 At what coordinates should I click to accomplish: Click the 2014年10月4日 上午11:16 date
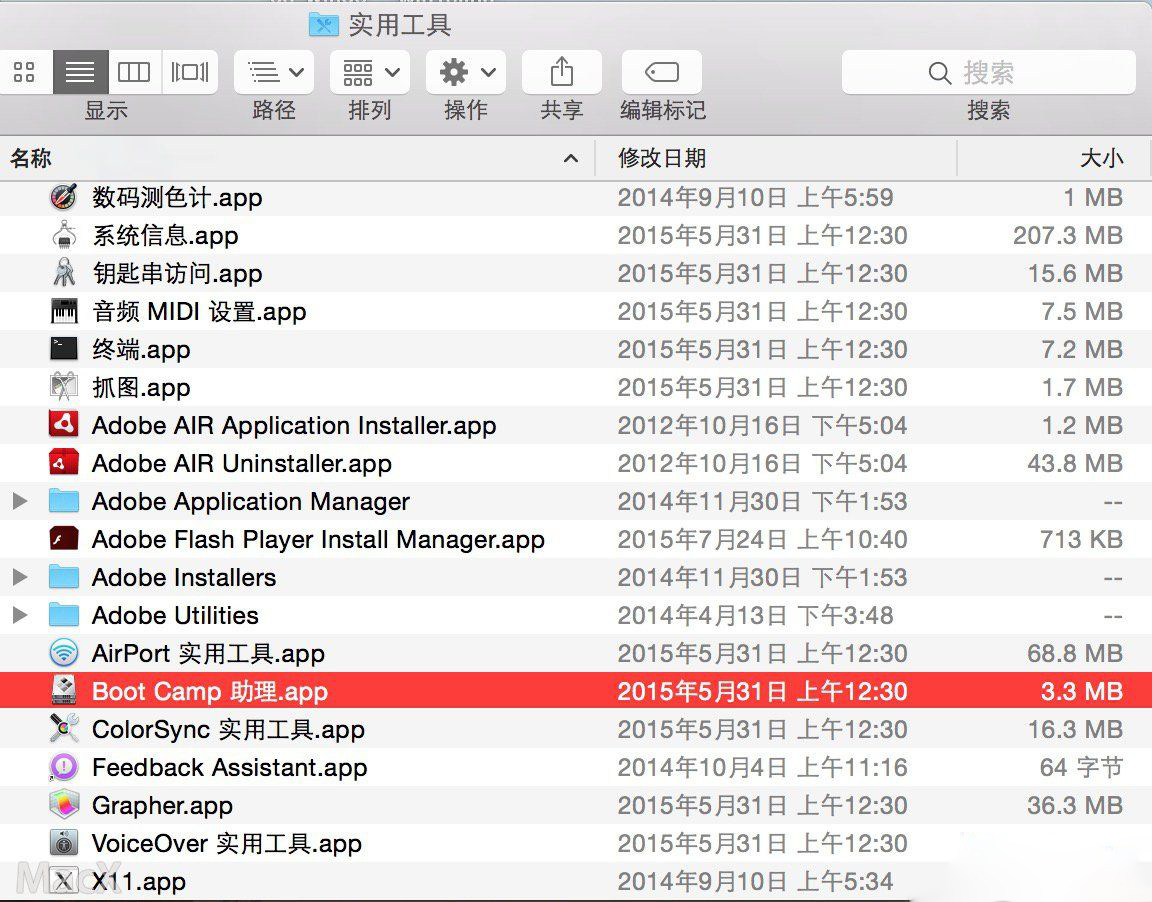point(762,767)
